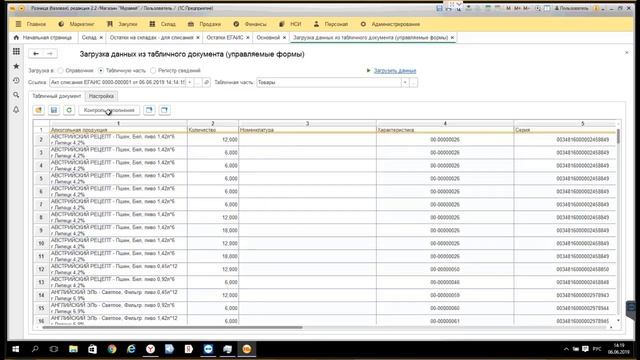Click the vertical scrollbar of the table
The width and height of the screenshot is (640, 360).
click(x=618, y=136)
